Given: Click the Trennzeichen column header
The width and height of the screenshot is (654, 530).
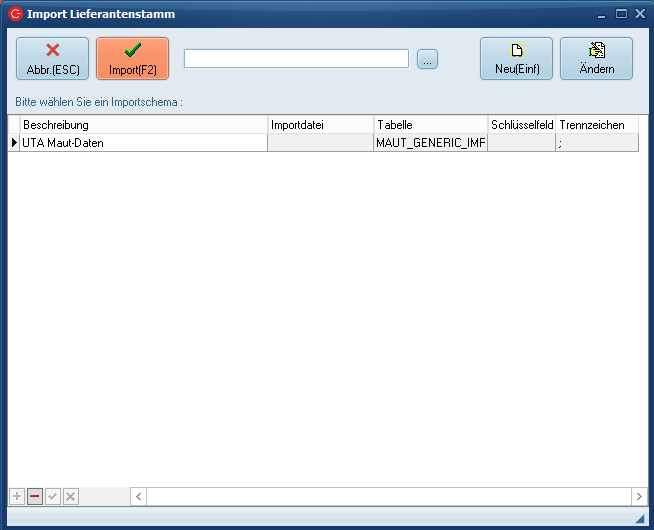Looking at the screenshot, I should tap(596, 125).
